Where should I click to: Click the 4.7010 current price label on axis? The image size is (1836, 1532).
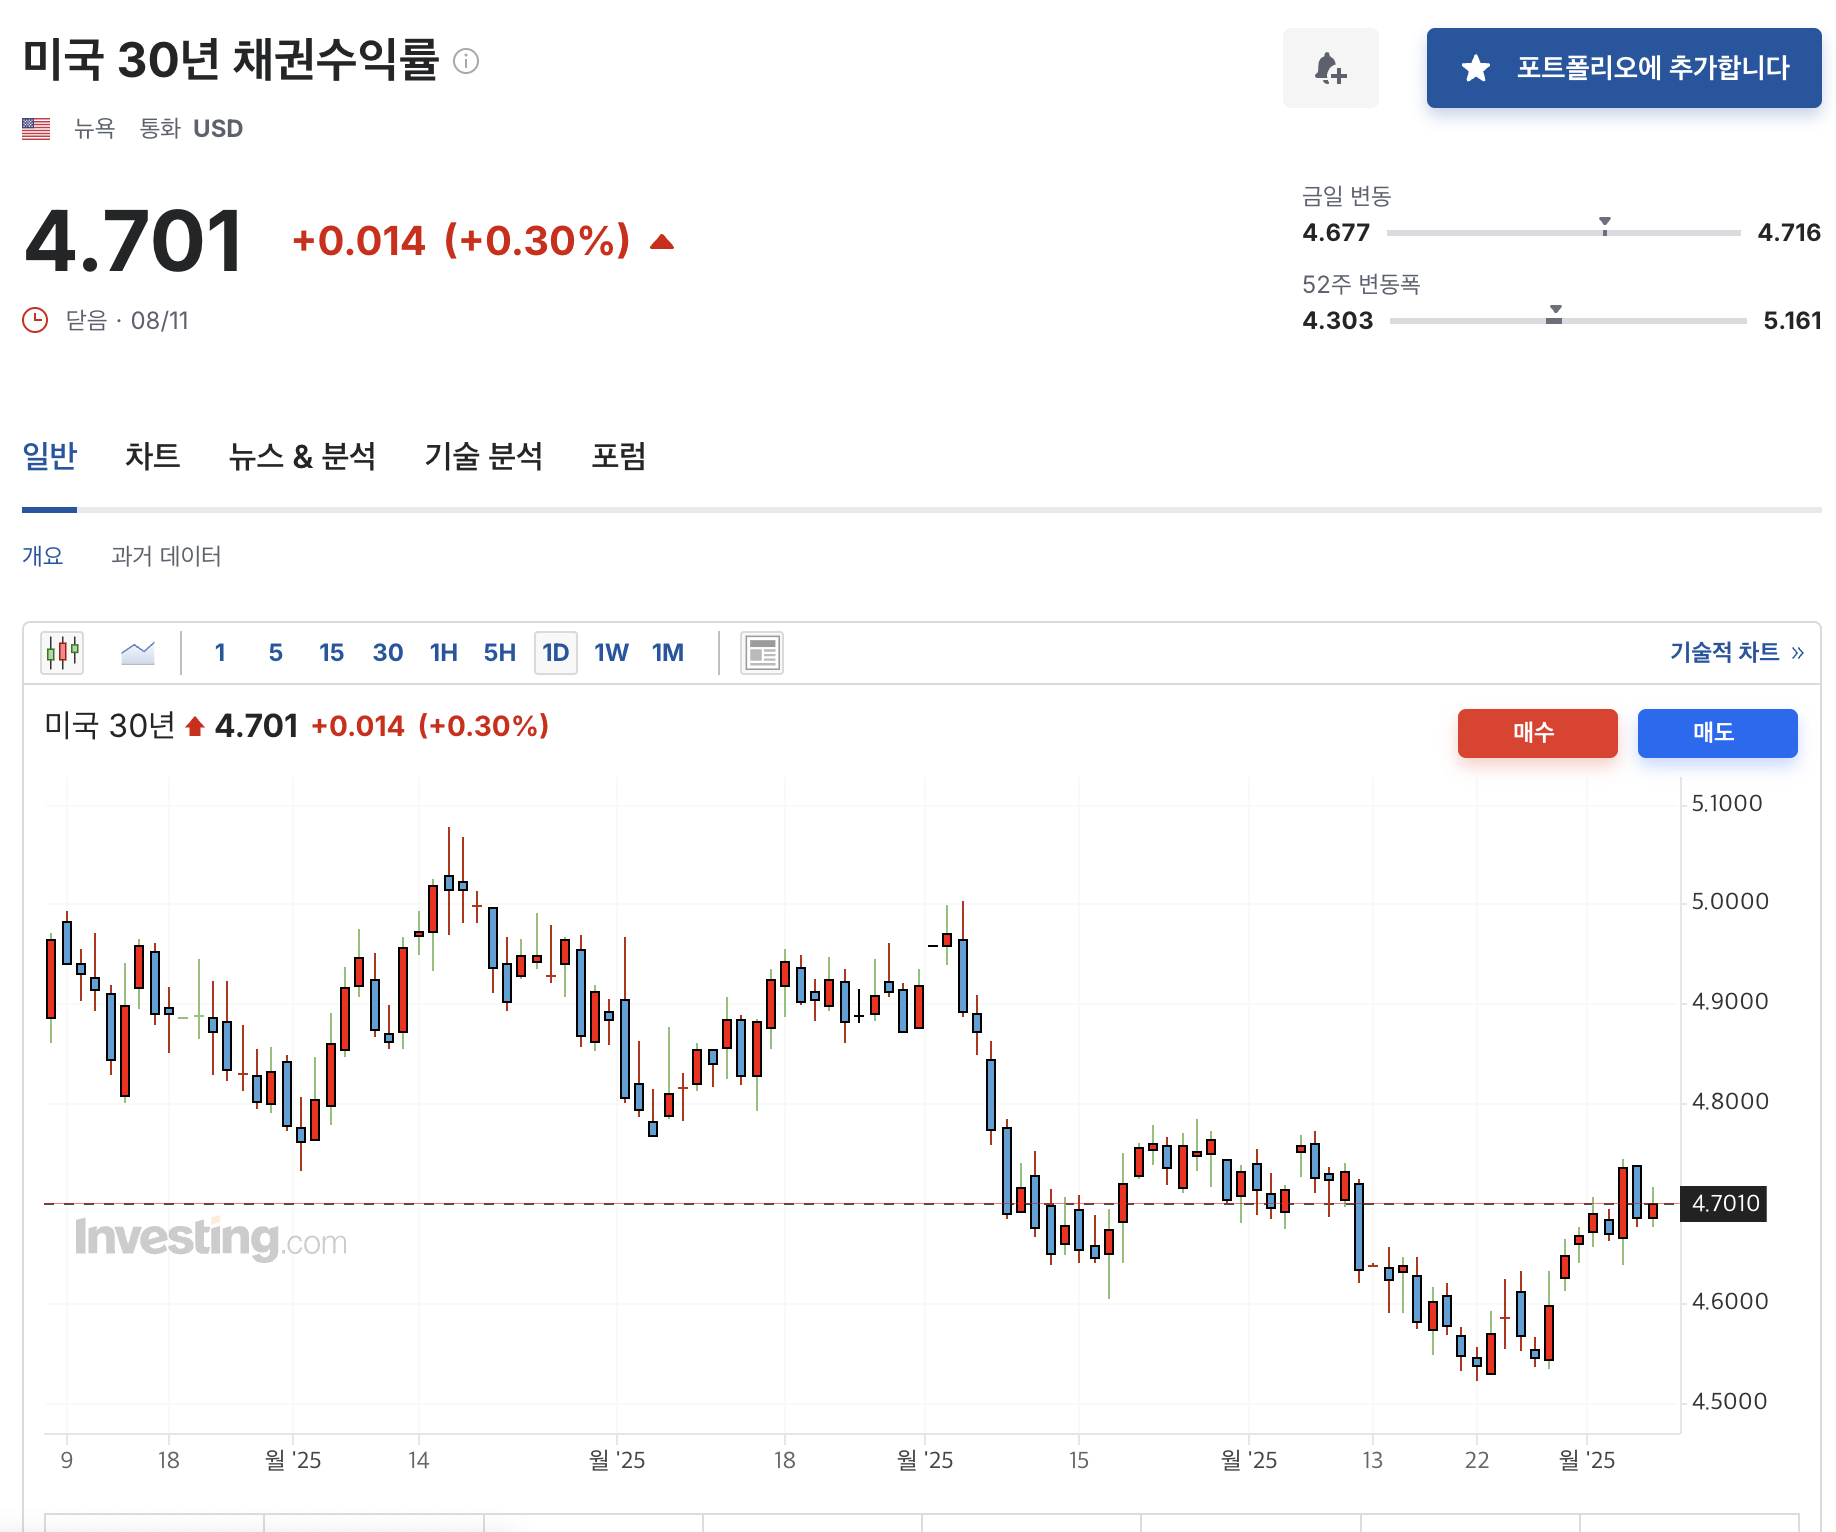click(x=1725, y=1203)
